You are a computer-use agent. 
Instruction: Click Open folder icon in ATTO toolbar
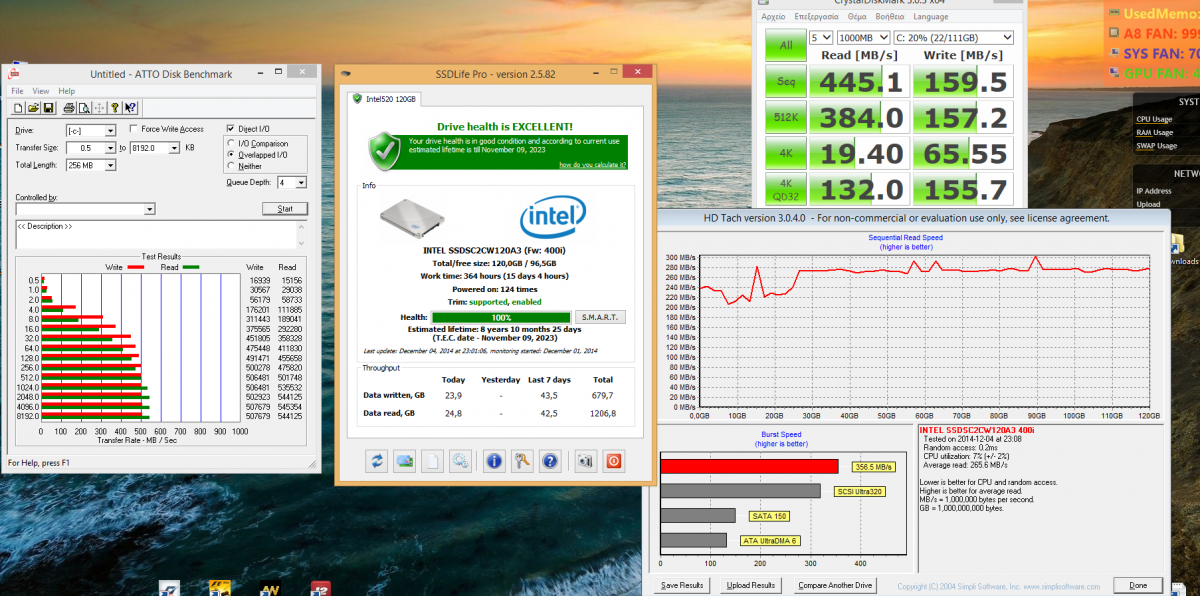pyautogui.click(x=34, y=108)
